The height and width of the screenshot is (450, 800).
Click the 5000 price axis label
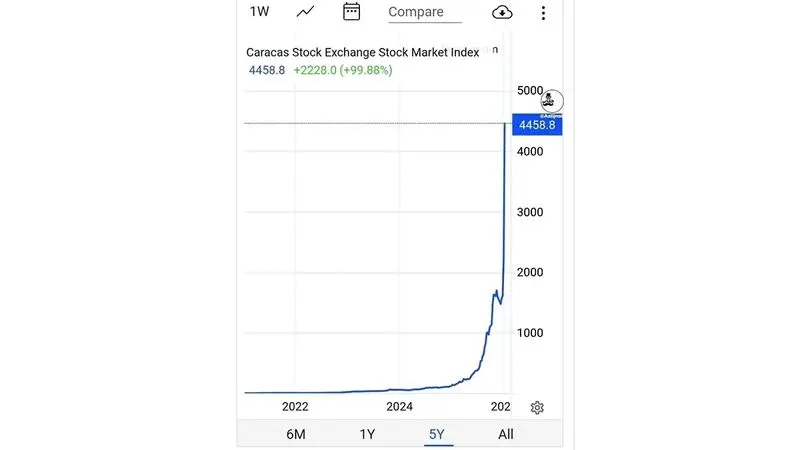pos(529,91)
